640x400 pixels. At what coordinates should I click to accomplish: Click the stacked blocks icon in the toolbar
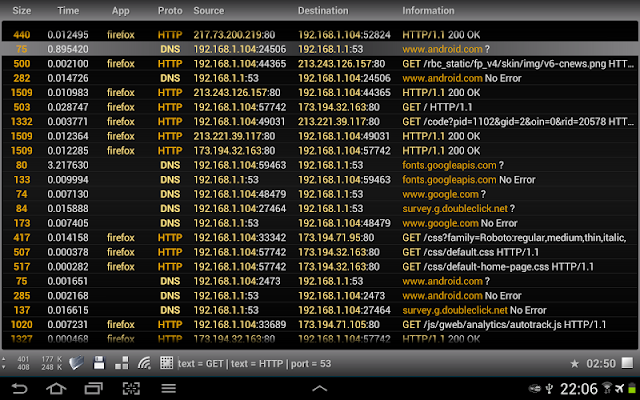(x=122, y=363)
